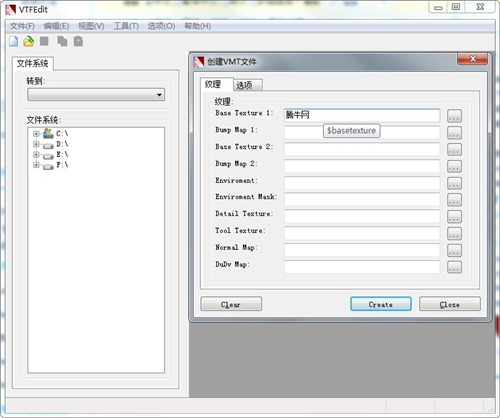
Task: Click the Base Texture 1 input field
Action: tap(362, 115)
